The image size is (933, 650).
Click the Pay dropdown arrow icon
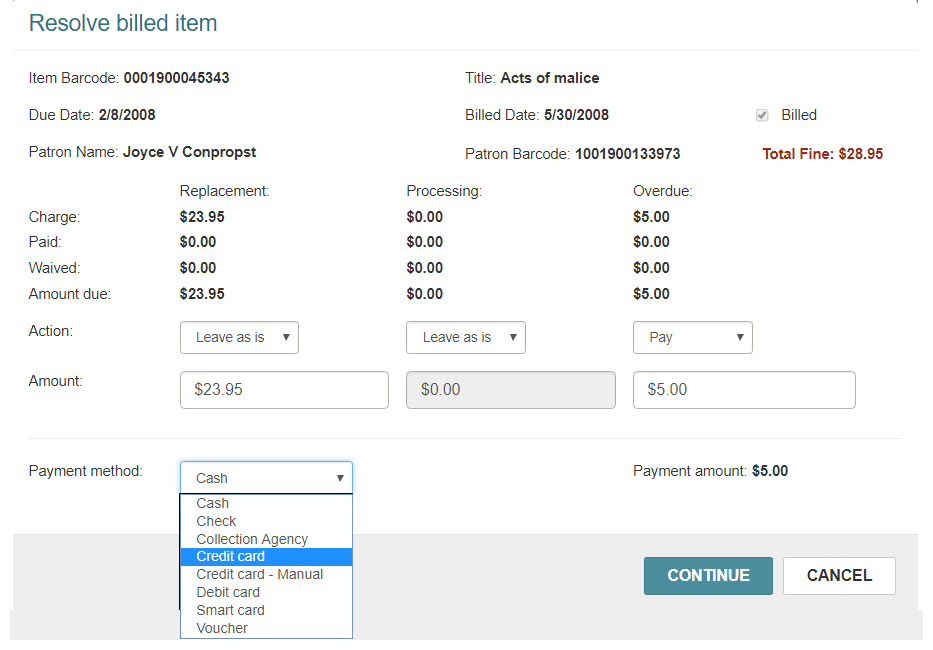tap(740, 338)
